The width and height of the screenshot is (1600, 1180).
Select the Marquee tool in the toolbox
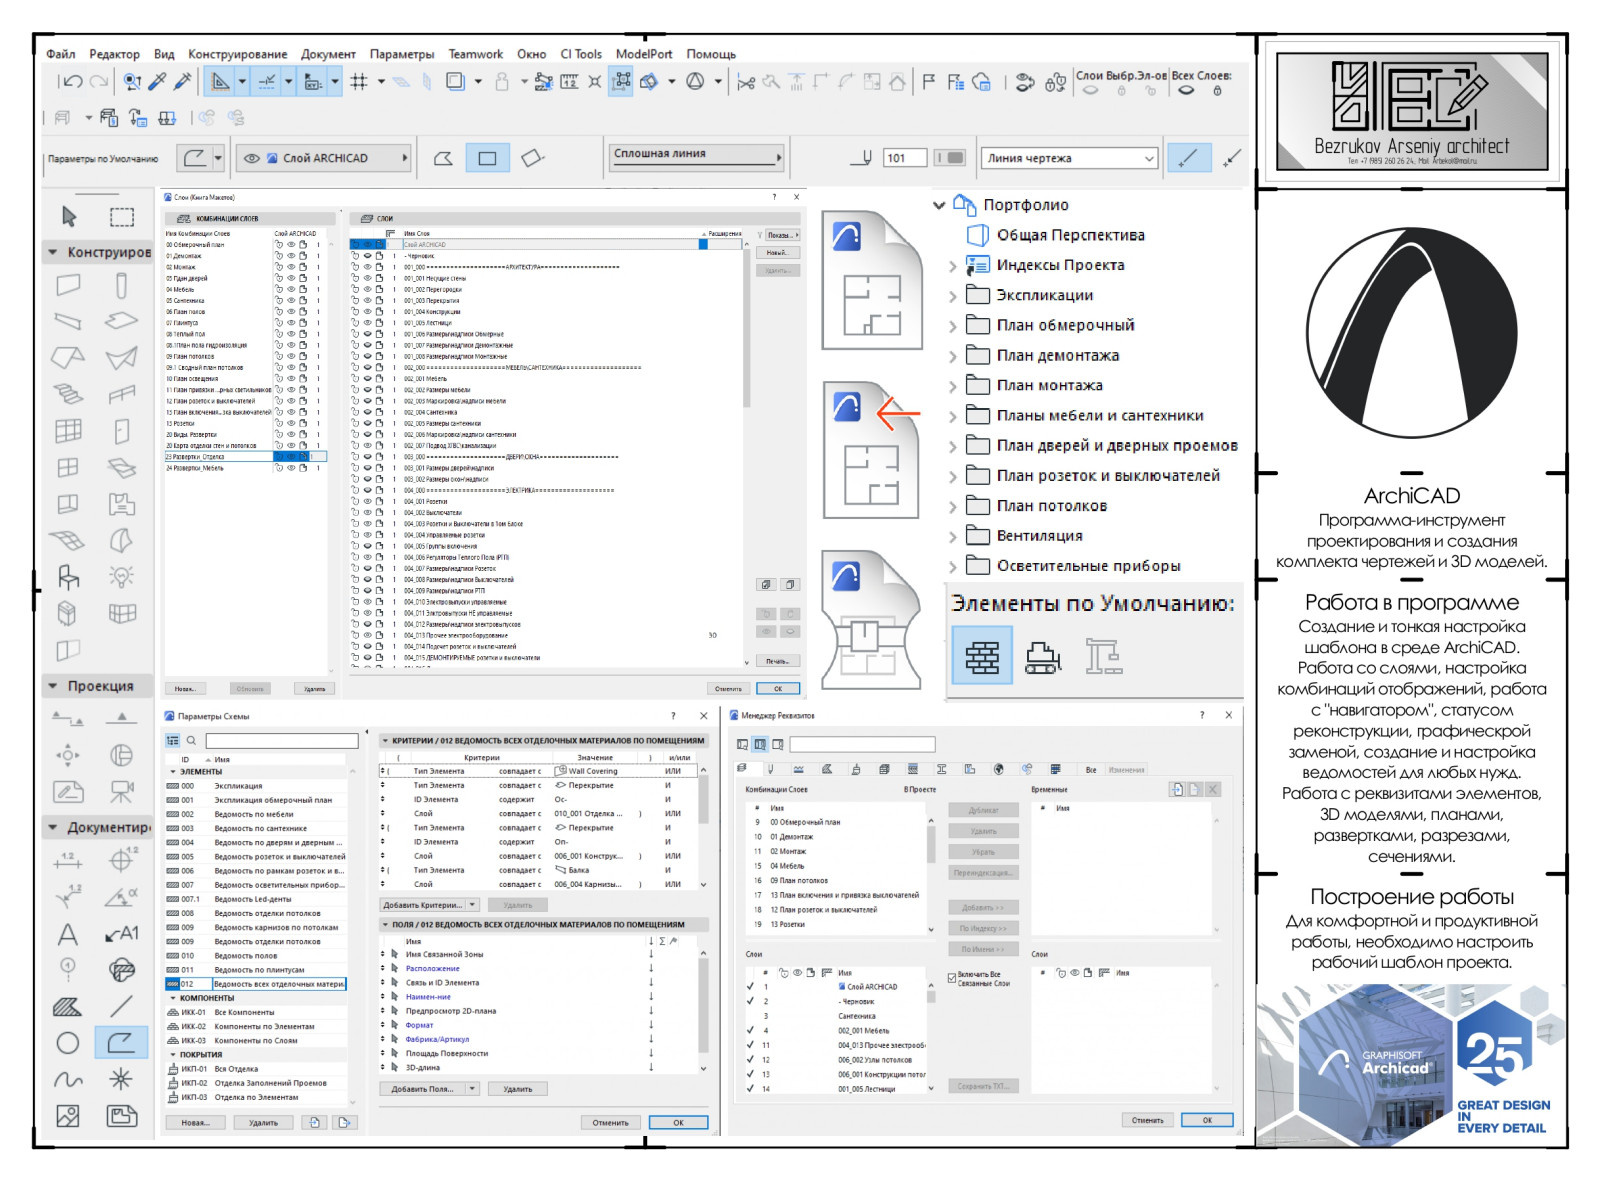pyautogui.click(x=122, y=217)
